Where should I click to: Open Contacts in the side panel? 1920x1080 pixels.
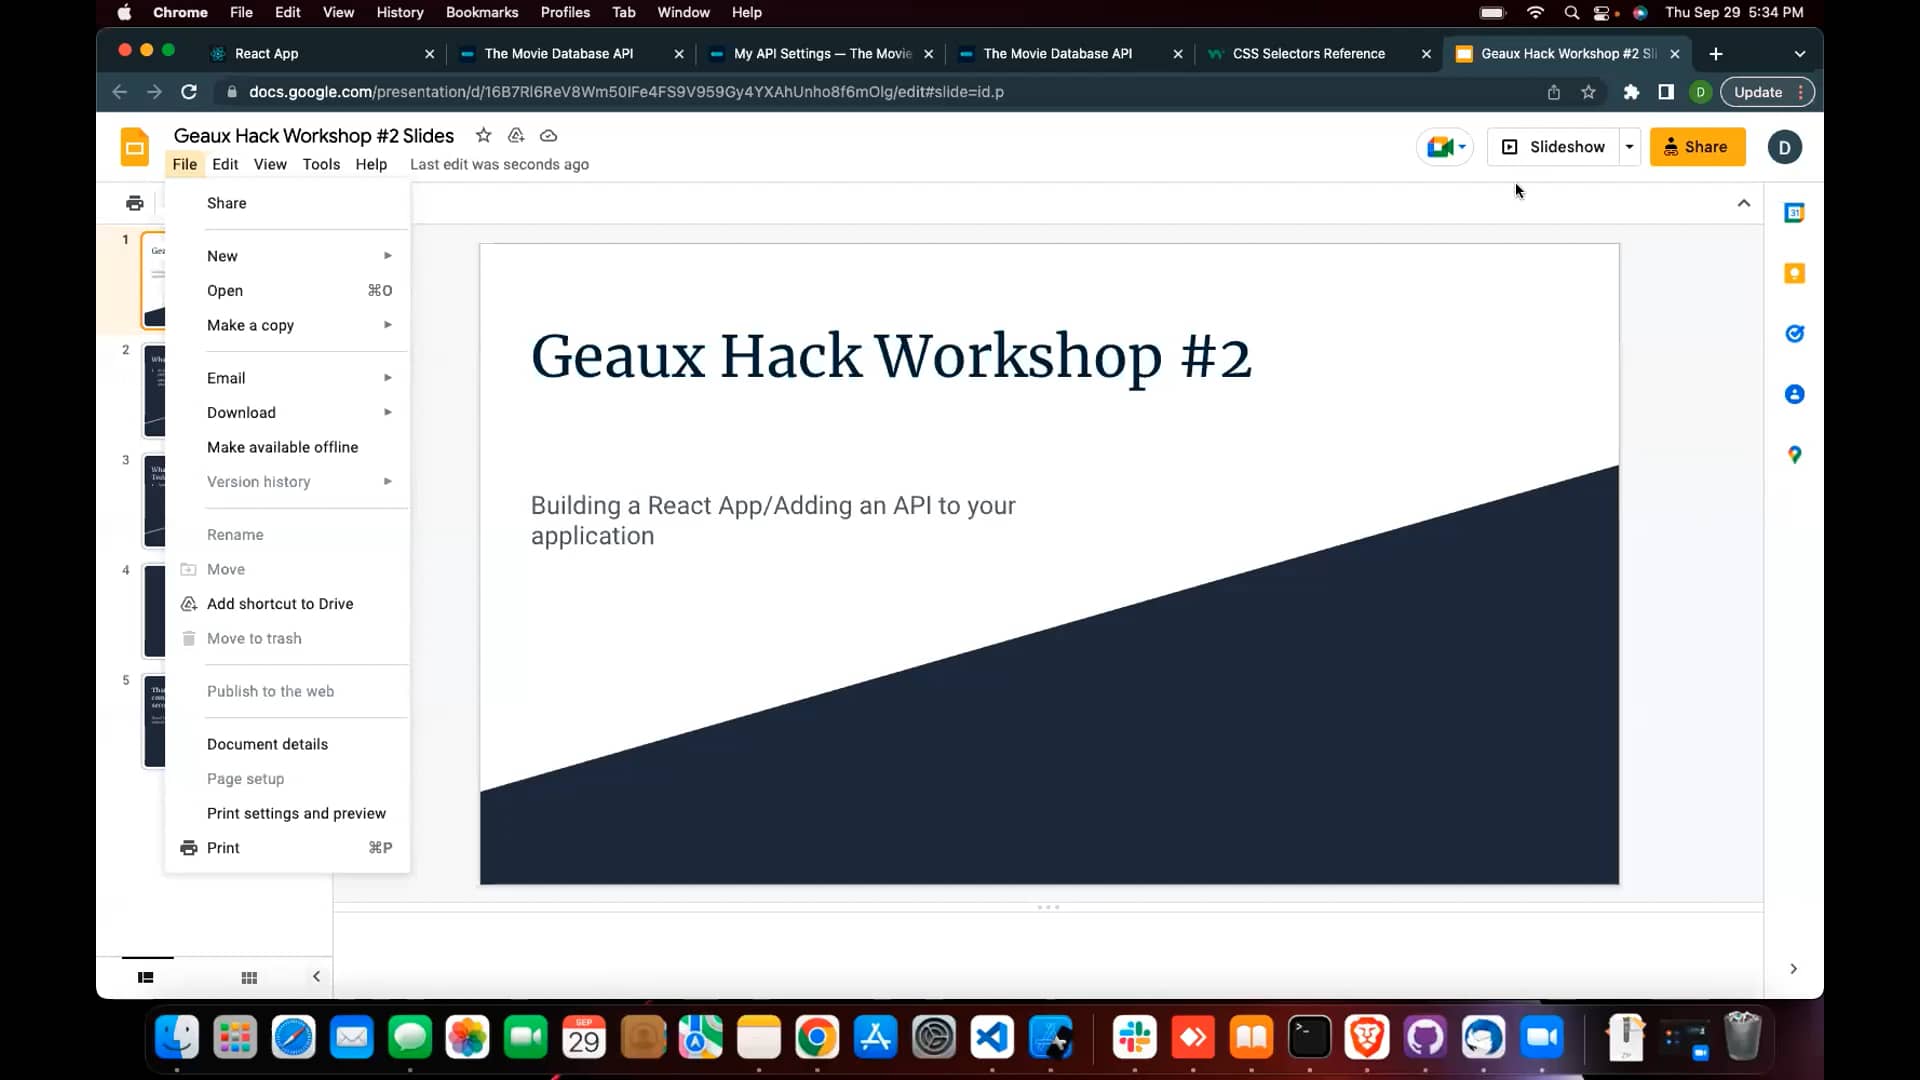1795,394
